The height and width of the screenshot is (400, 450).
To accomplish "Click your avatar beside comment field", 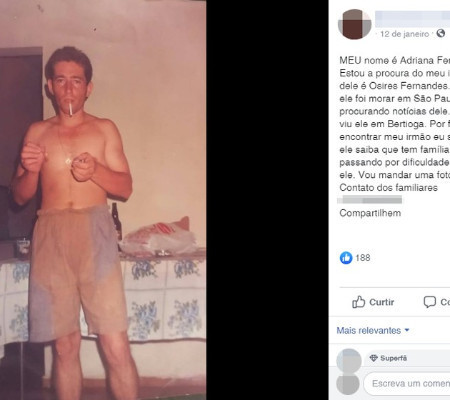I will [348, 384].
